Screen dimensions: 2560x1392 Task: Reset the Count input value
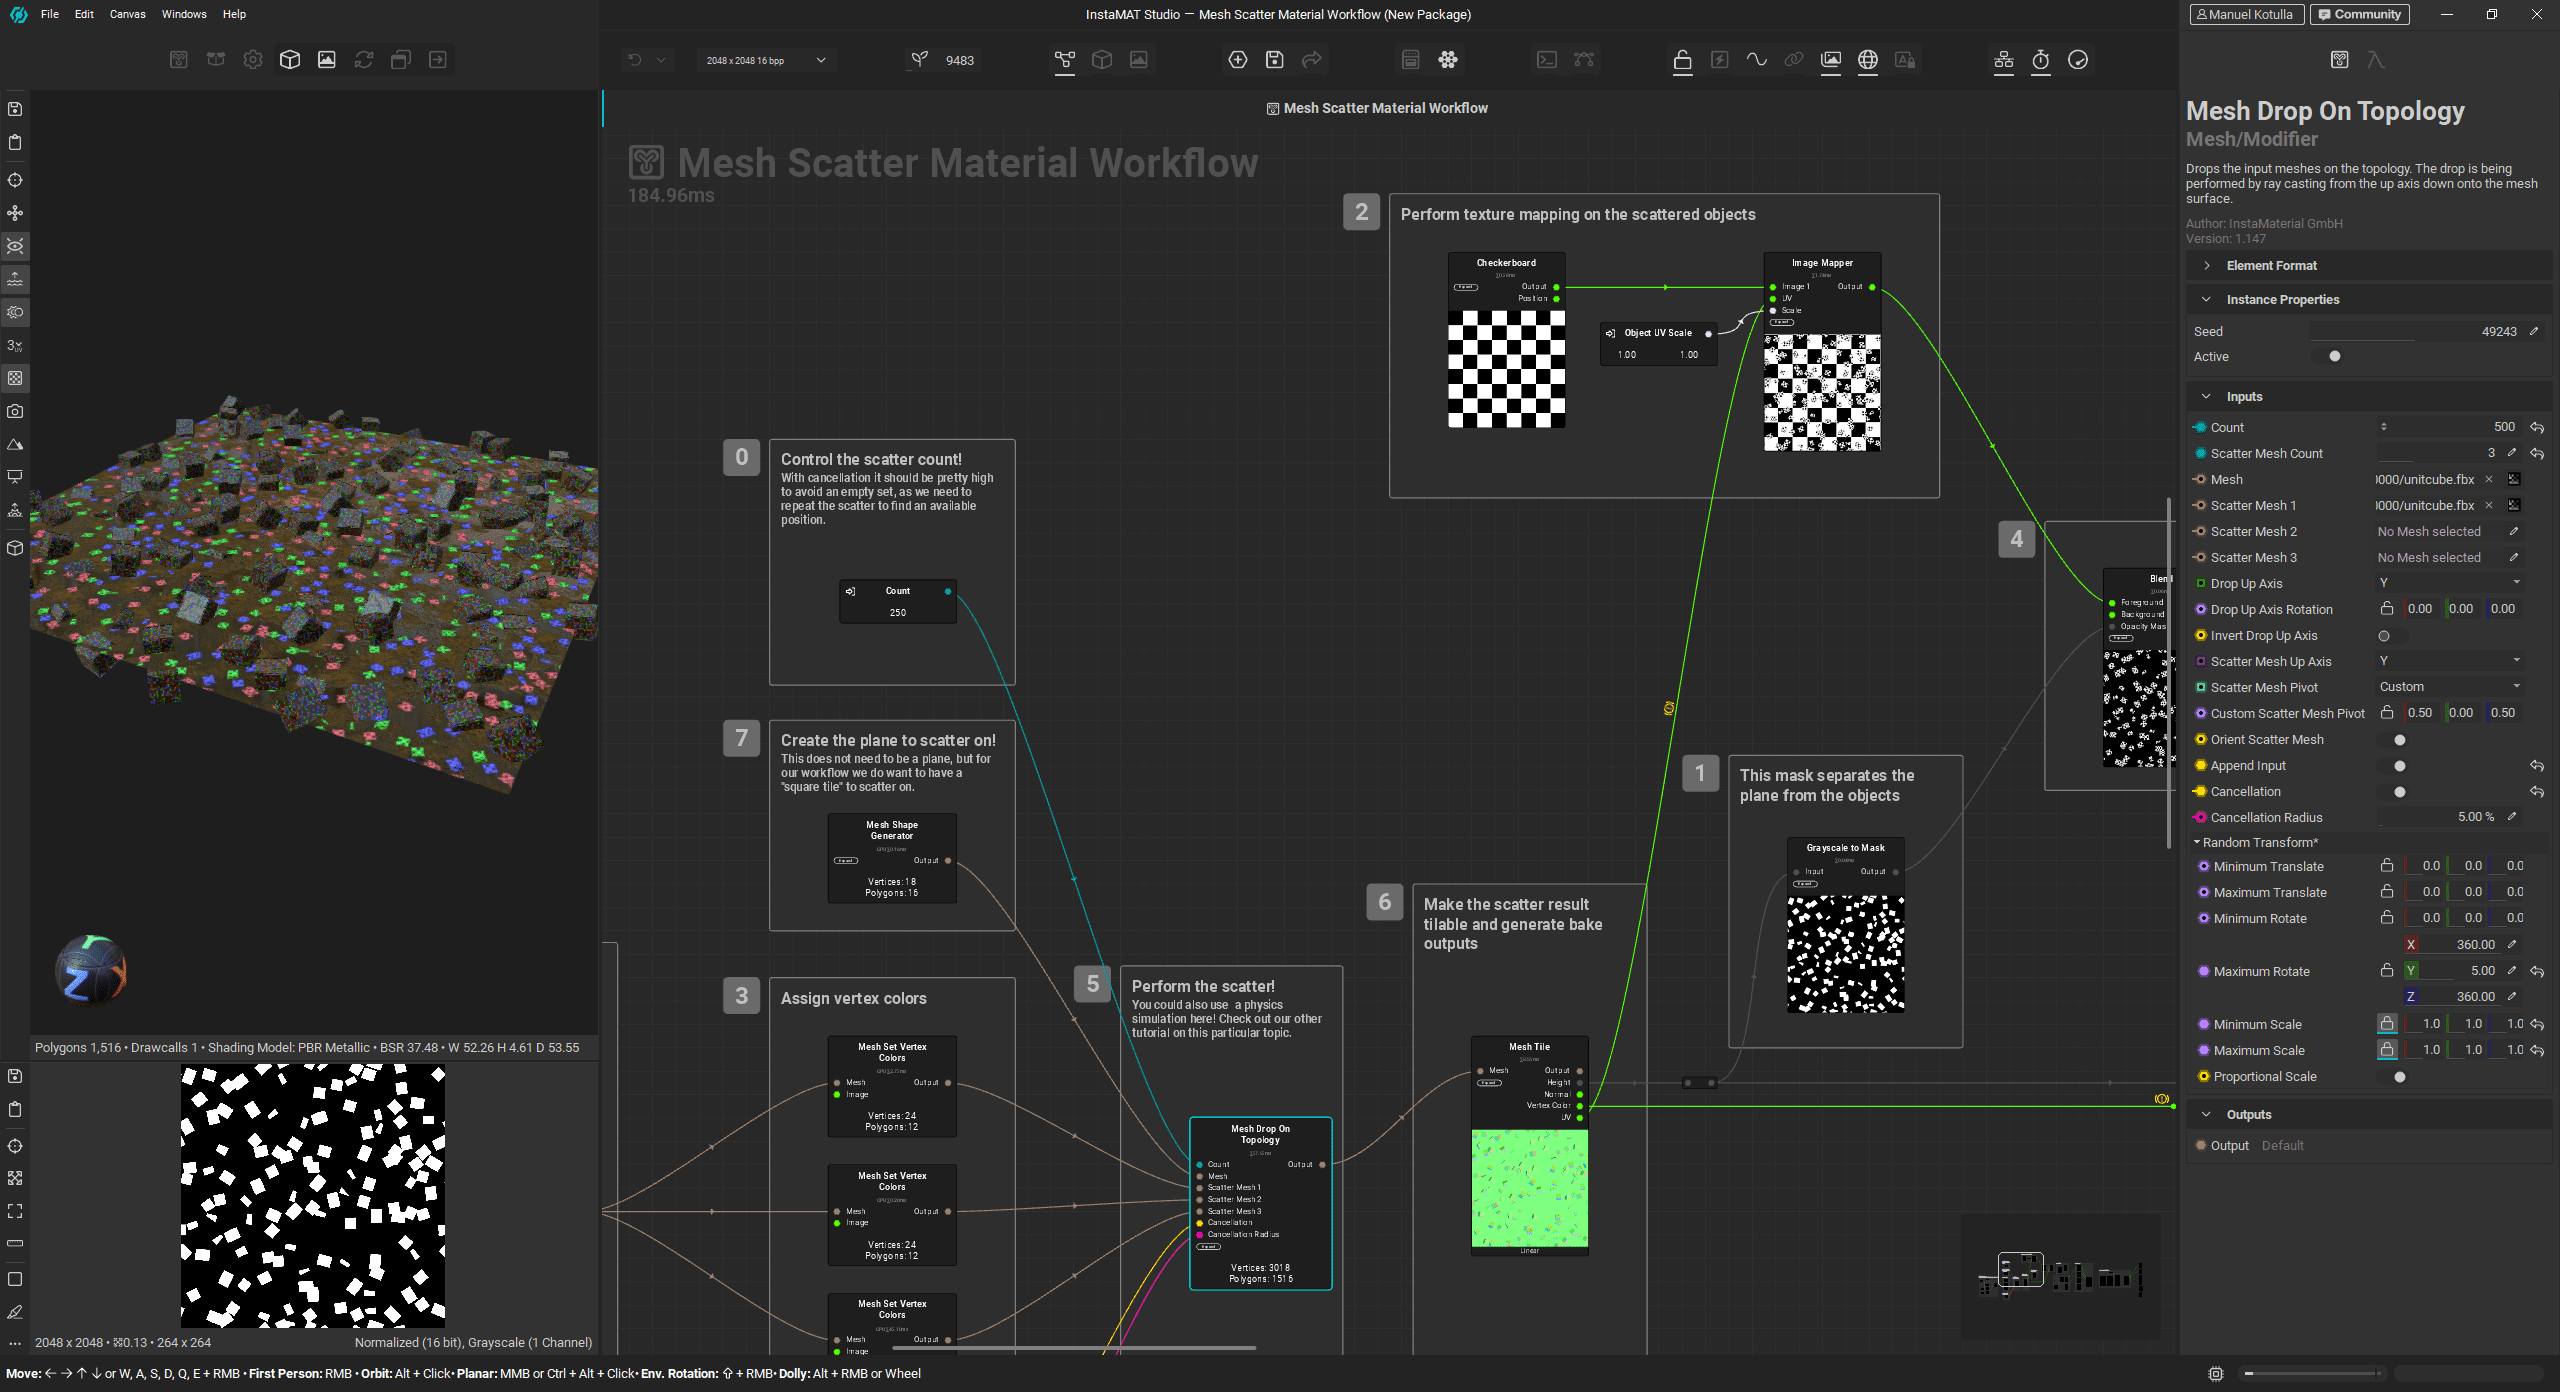point(2537,428)
